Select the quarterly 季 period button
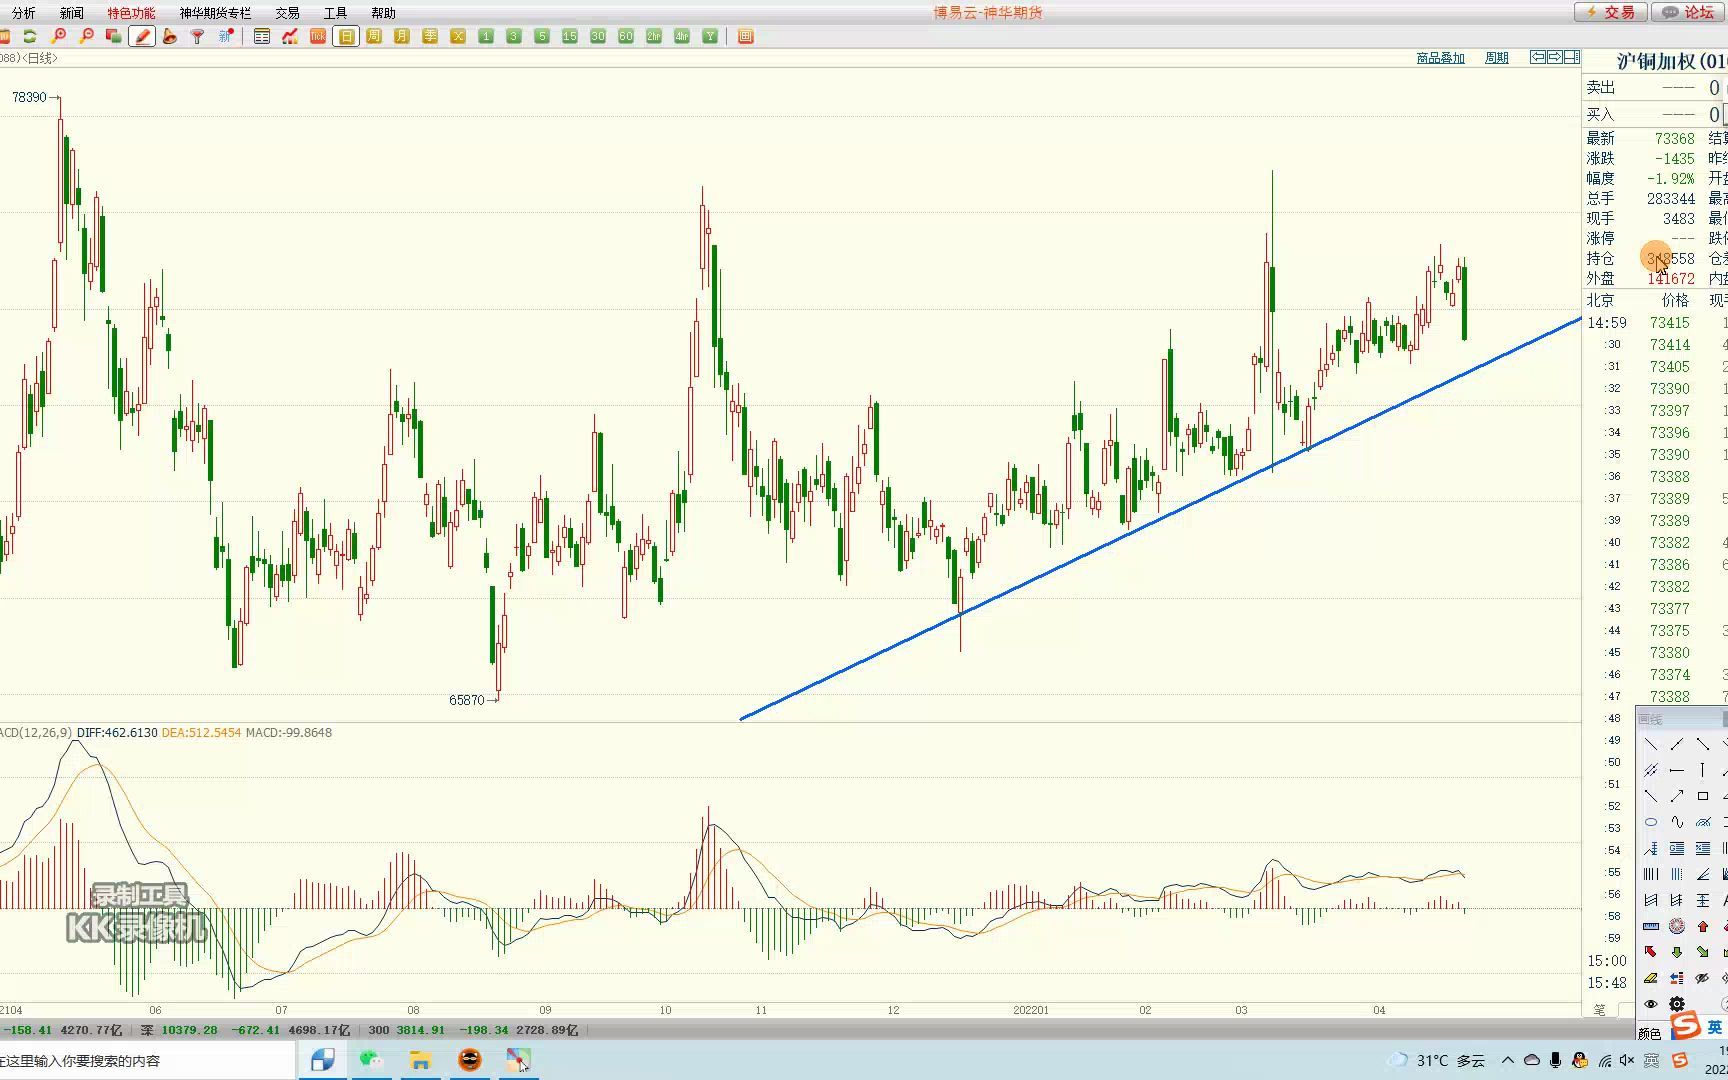This screenshot has height=1080, width=1728. tap(430, 36)
